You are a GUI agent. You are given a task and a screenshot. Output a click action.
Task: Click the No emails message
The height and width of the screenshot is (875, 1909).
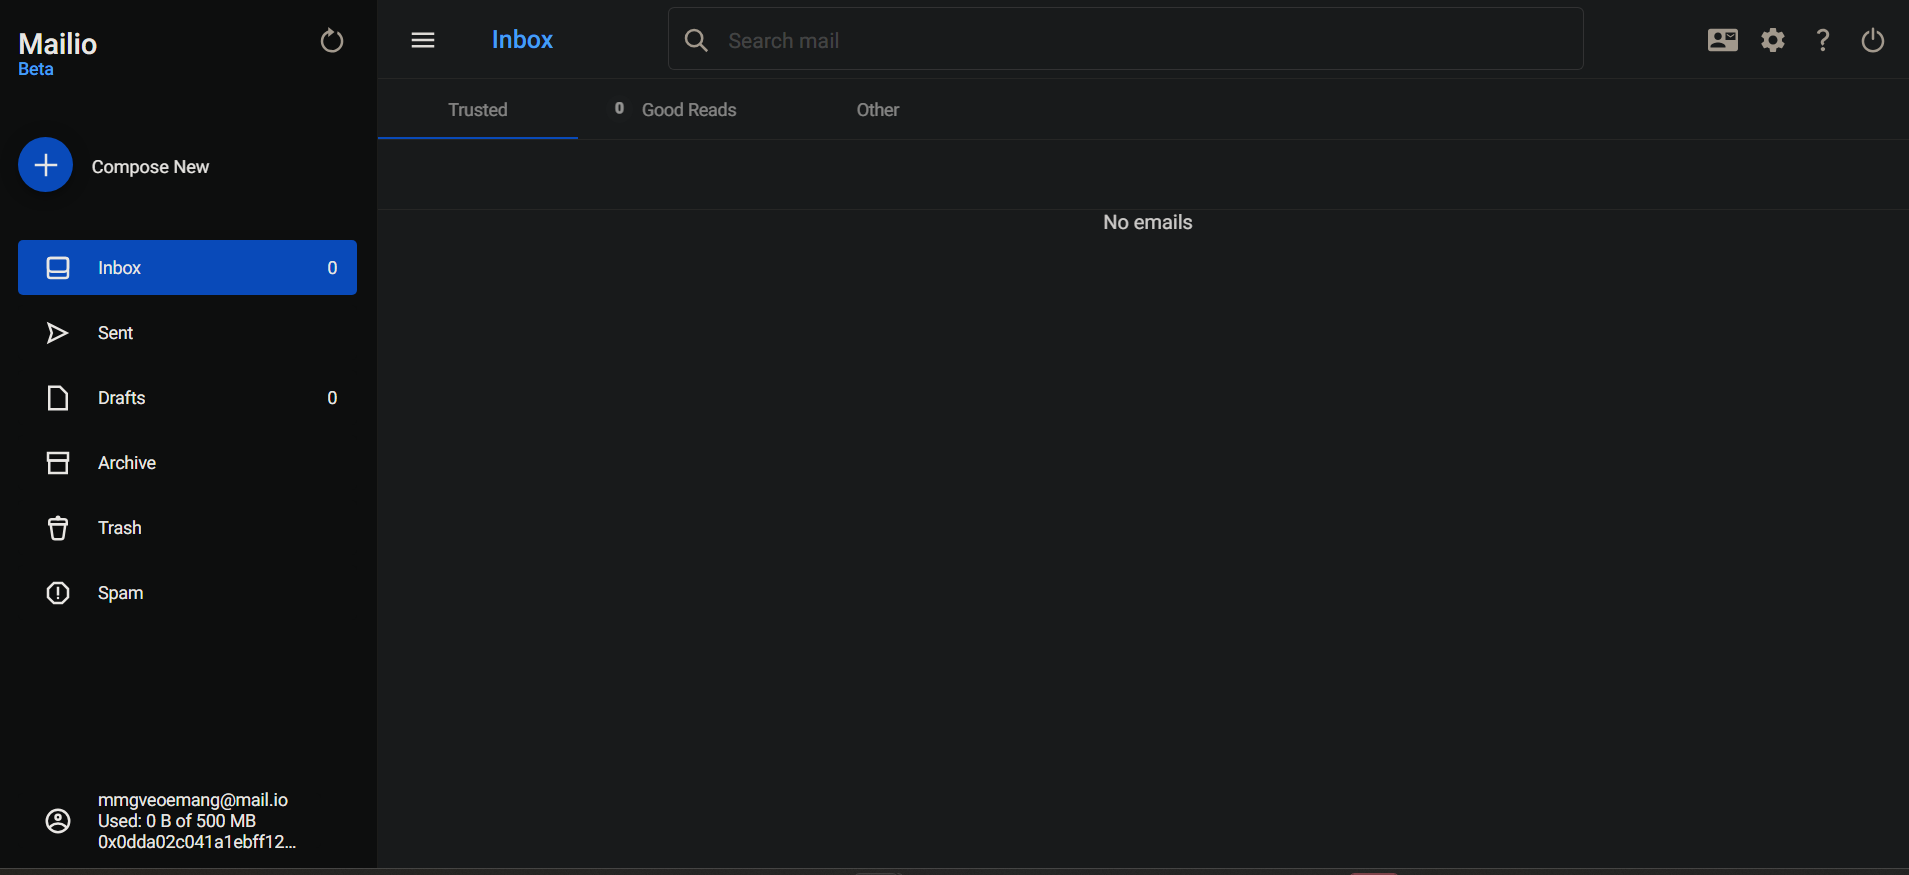[1147, 222]
